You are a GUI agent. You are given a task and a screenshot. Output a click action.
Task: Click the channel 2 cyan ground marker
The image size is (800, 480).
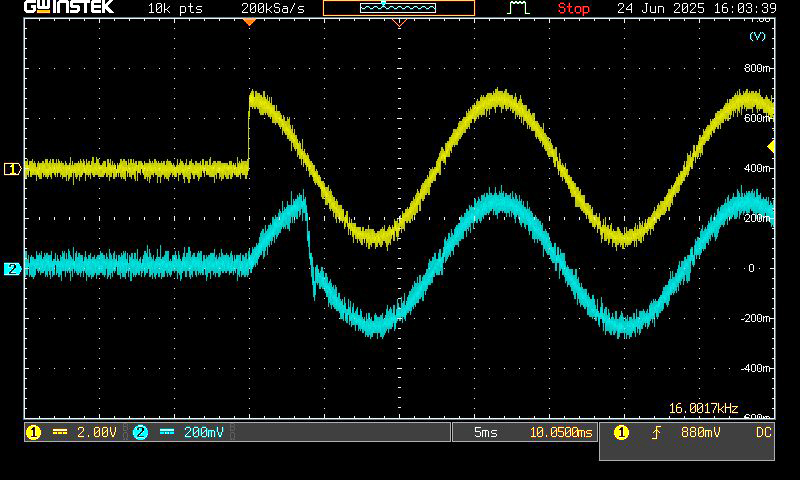pyautogui.click(x=12, y=269)
